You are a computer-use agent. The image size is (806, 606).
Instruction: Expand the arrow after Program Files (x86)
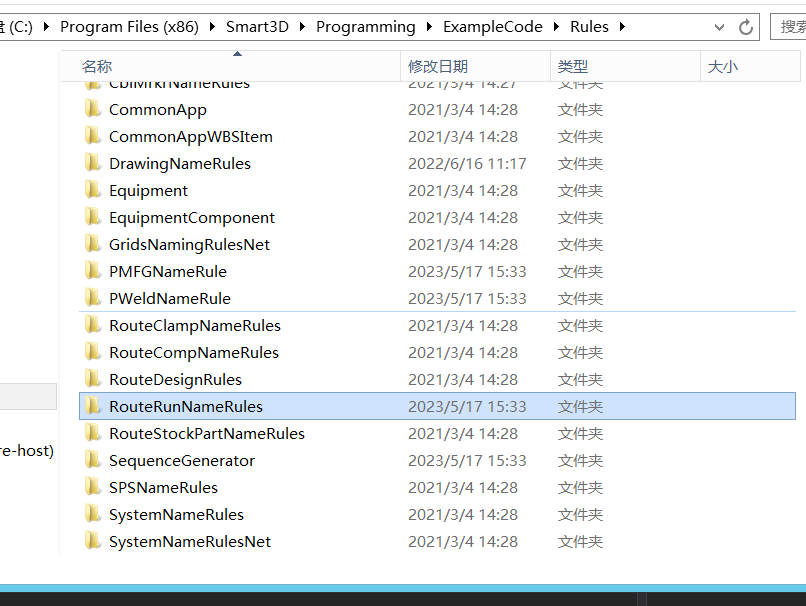(x=212, y=27)
